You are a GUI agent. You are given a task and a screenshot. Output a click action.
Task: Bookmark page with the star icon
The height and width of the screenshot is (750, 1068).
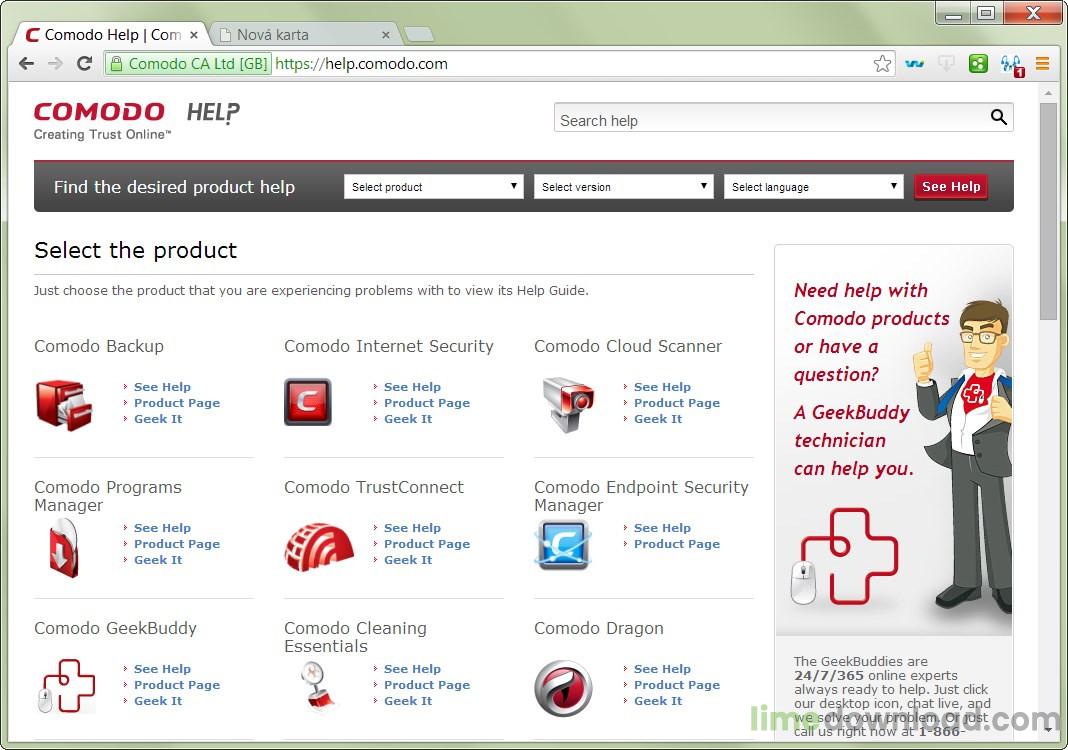[x=882, y=64]
